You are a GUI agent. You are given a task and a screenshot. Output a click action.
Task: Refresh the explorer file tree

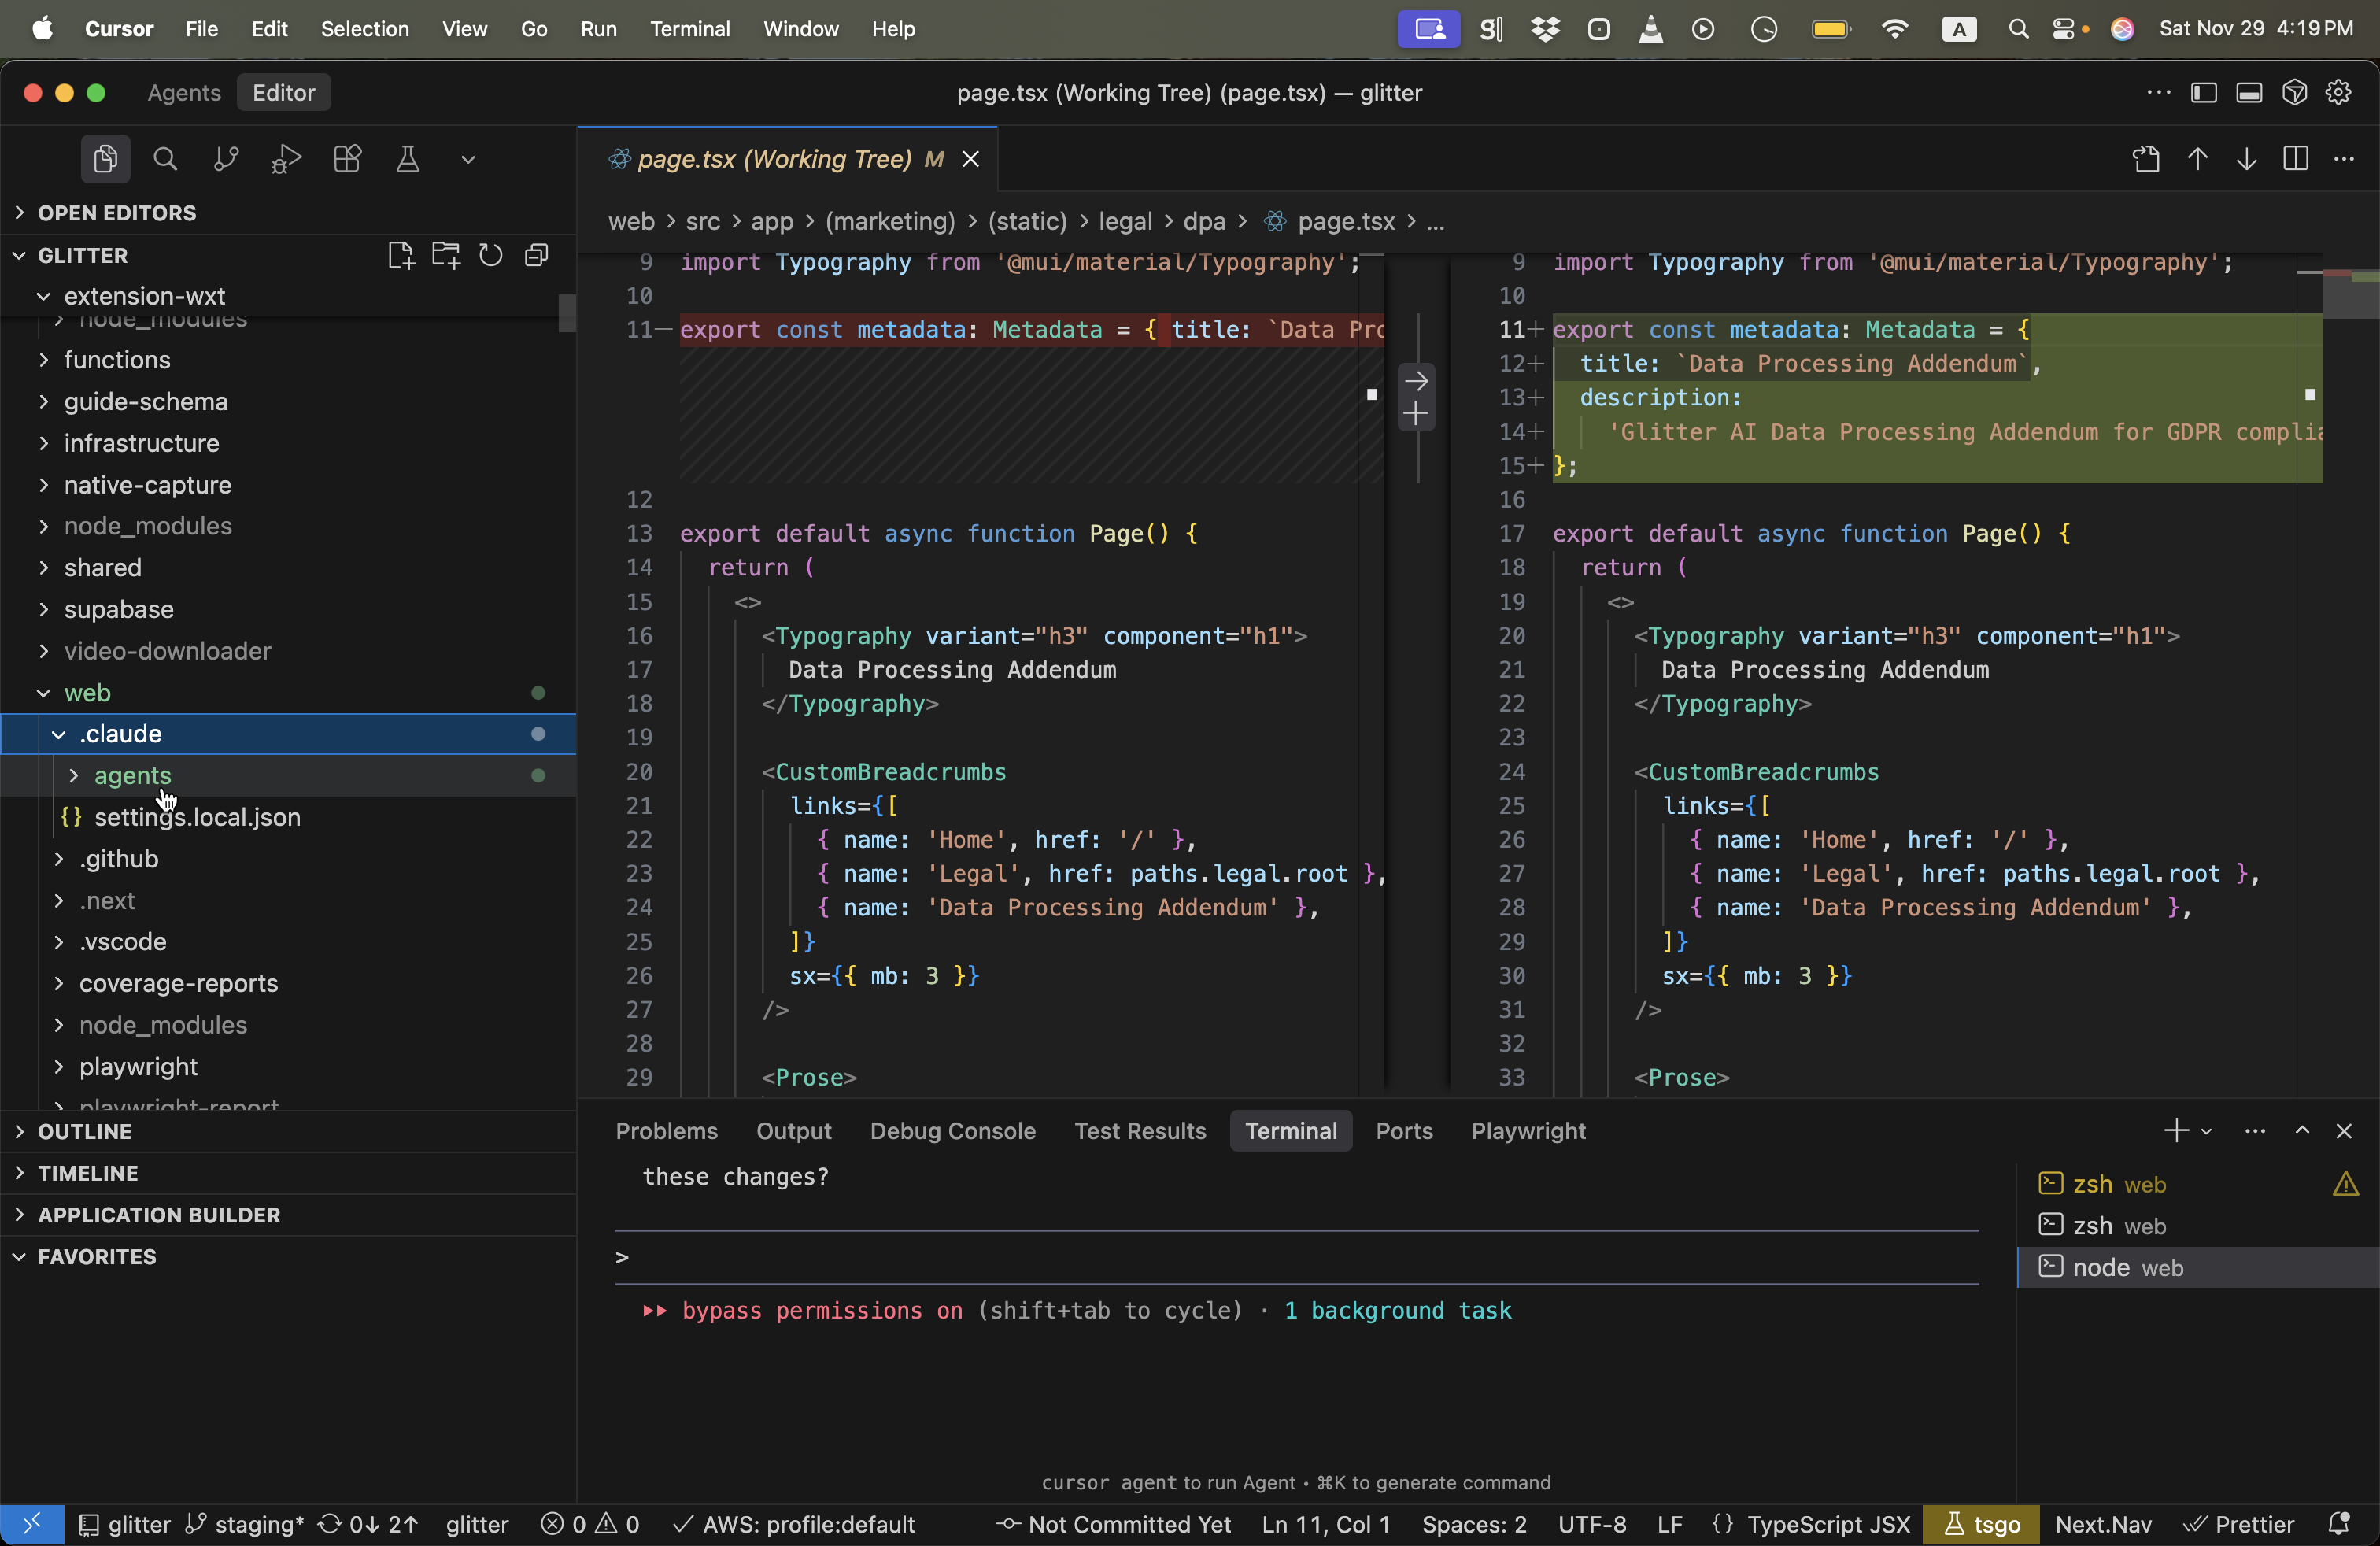tap(490, 255)
